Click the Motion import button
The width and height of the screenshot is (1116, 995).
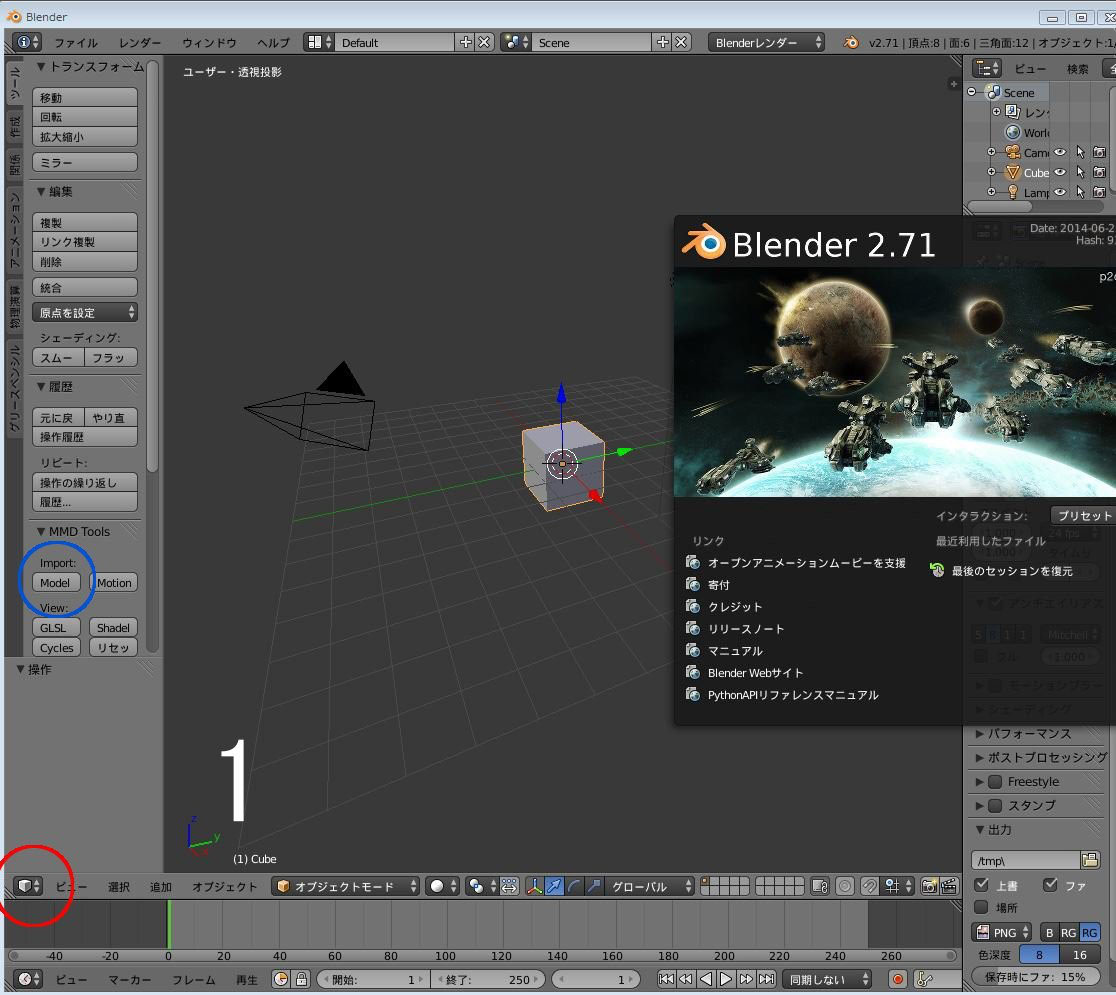114,583
